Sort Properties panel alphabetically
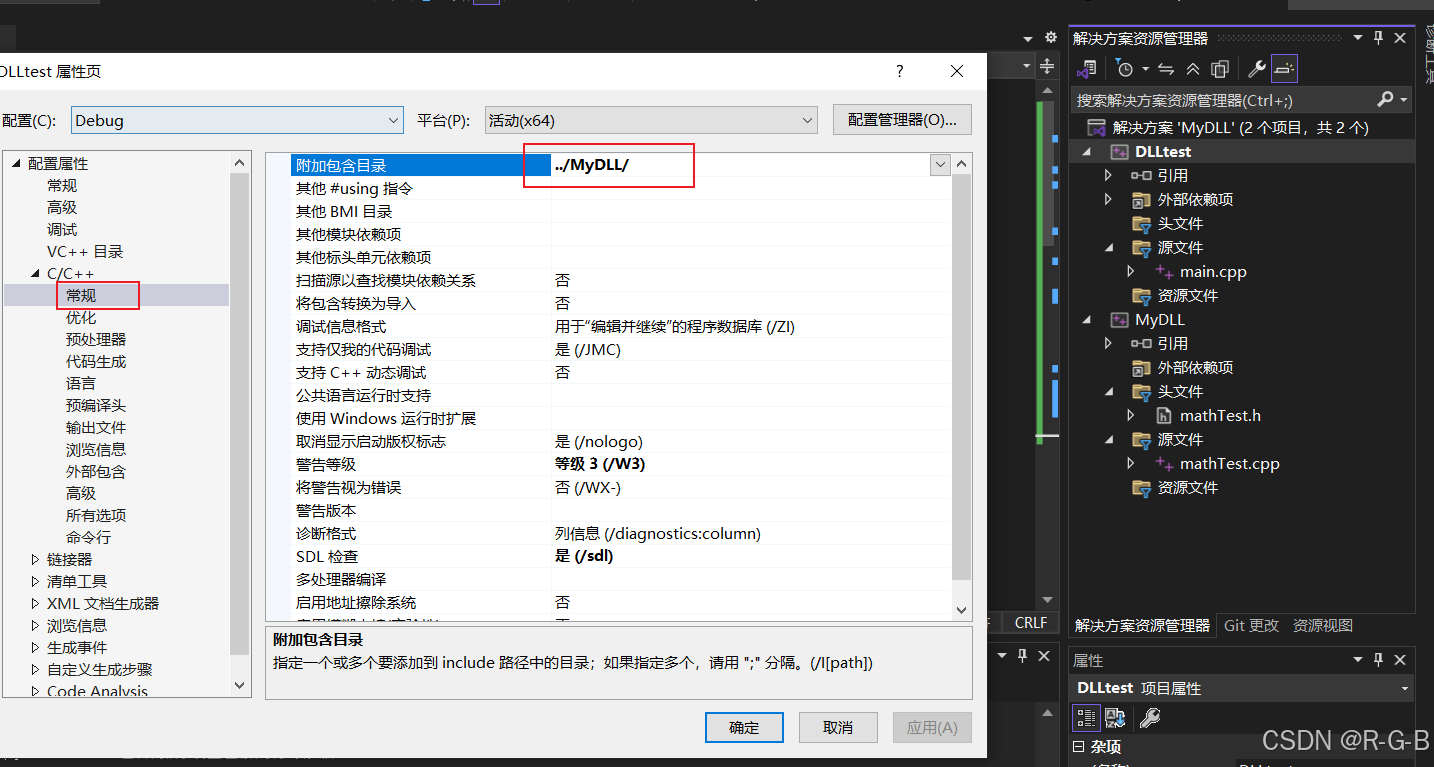 click(1115, 717)
